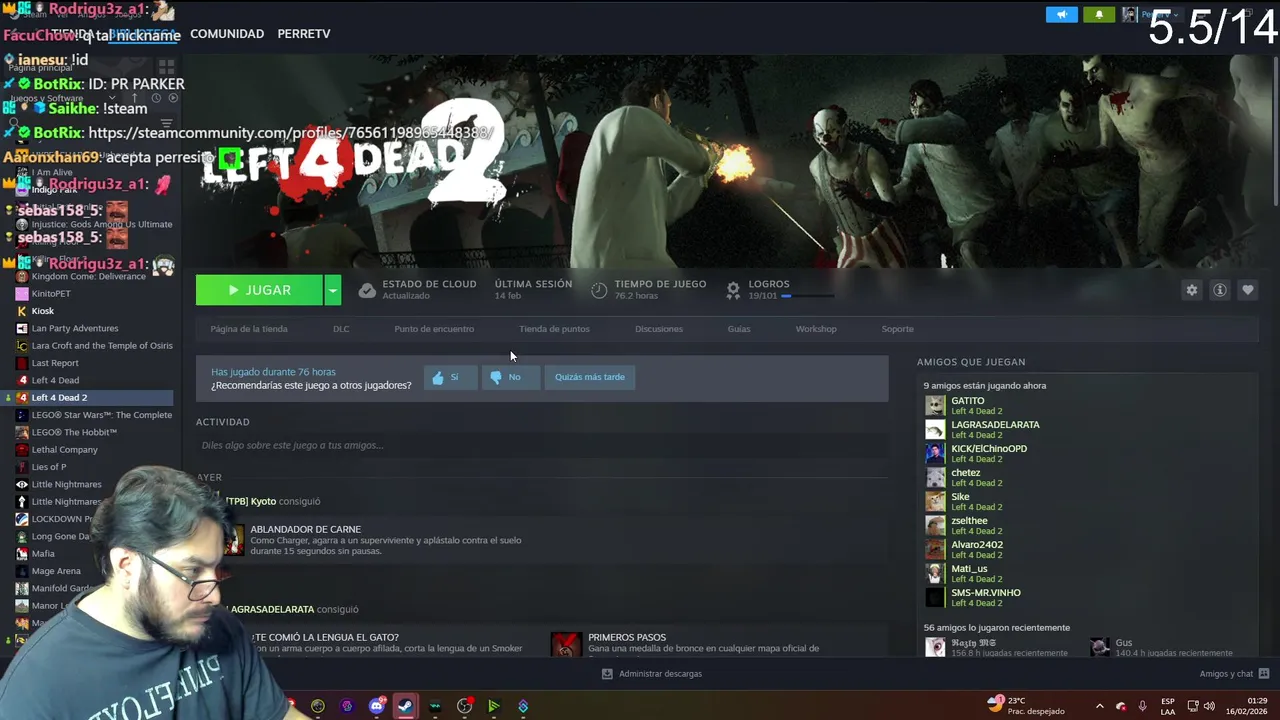Expand the profile name dropdown in header
Viewport: 1280px width, 720px height.
(x=1176, y=14)
